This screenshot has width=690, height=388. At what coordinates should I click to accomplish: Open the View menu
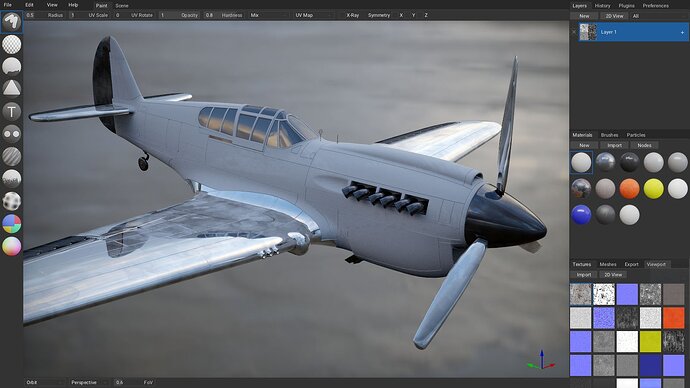click(x=52, y=5)
